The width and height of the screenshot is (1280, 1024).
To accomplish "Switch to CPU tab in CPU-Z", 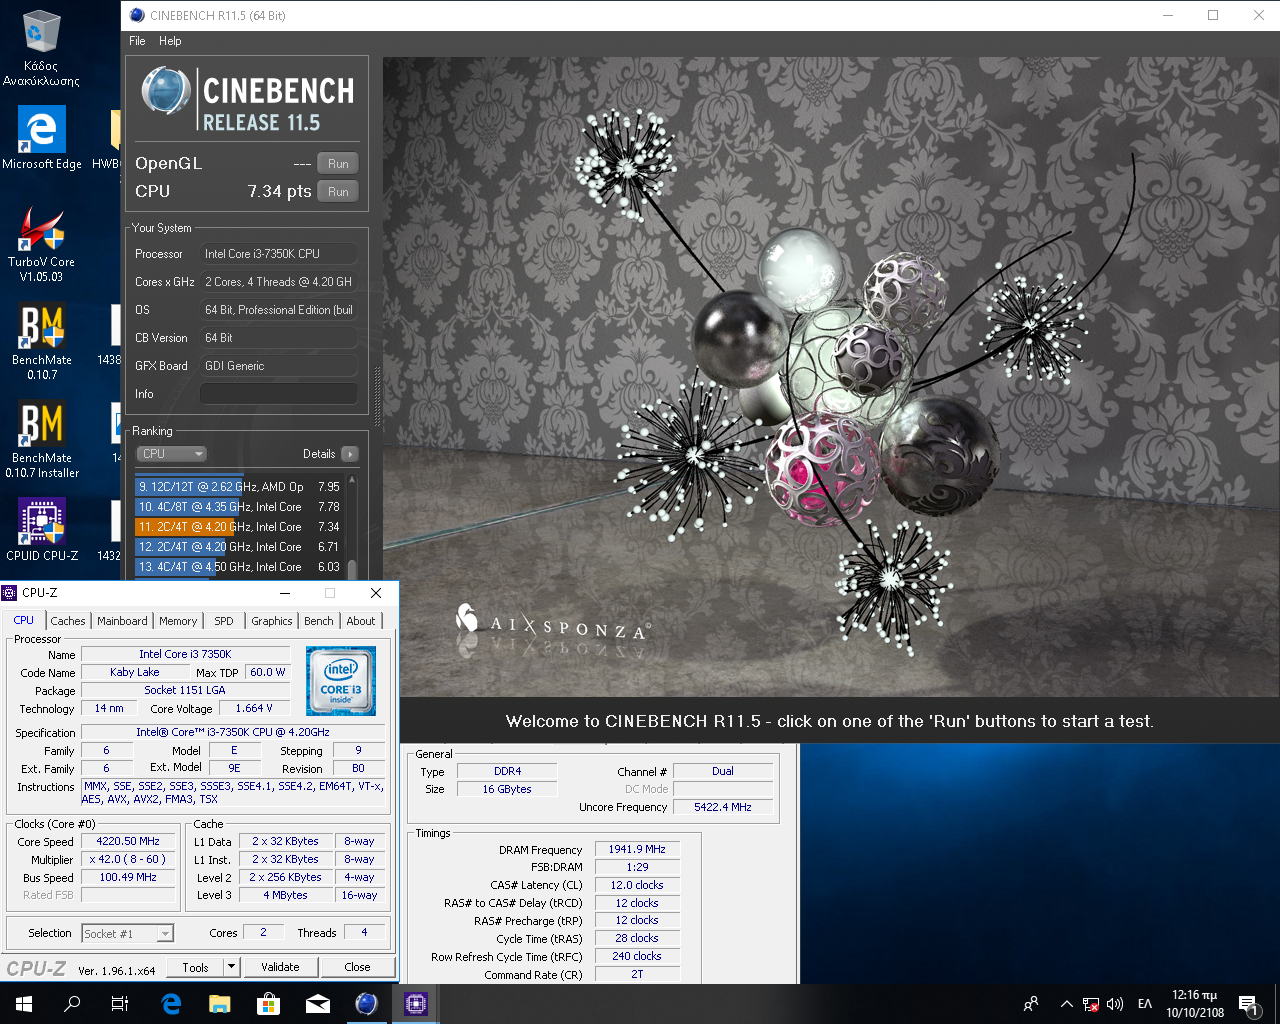I will coord(24,620).
